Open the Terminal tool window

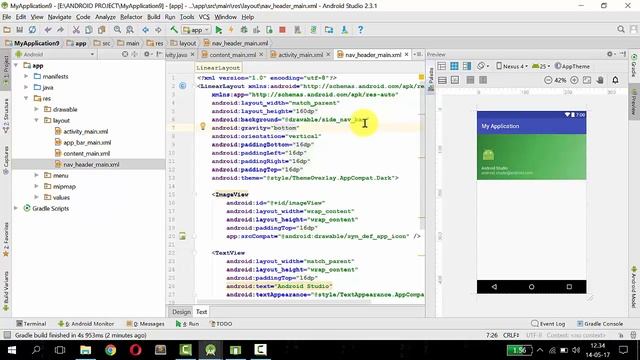coord(31,324)
